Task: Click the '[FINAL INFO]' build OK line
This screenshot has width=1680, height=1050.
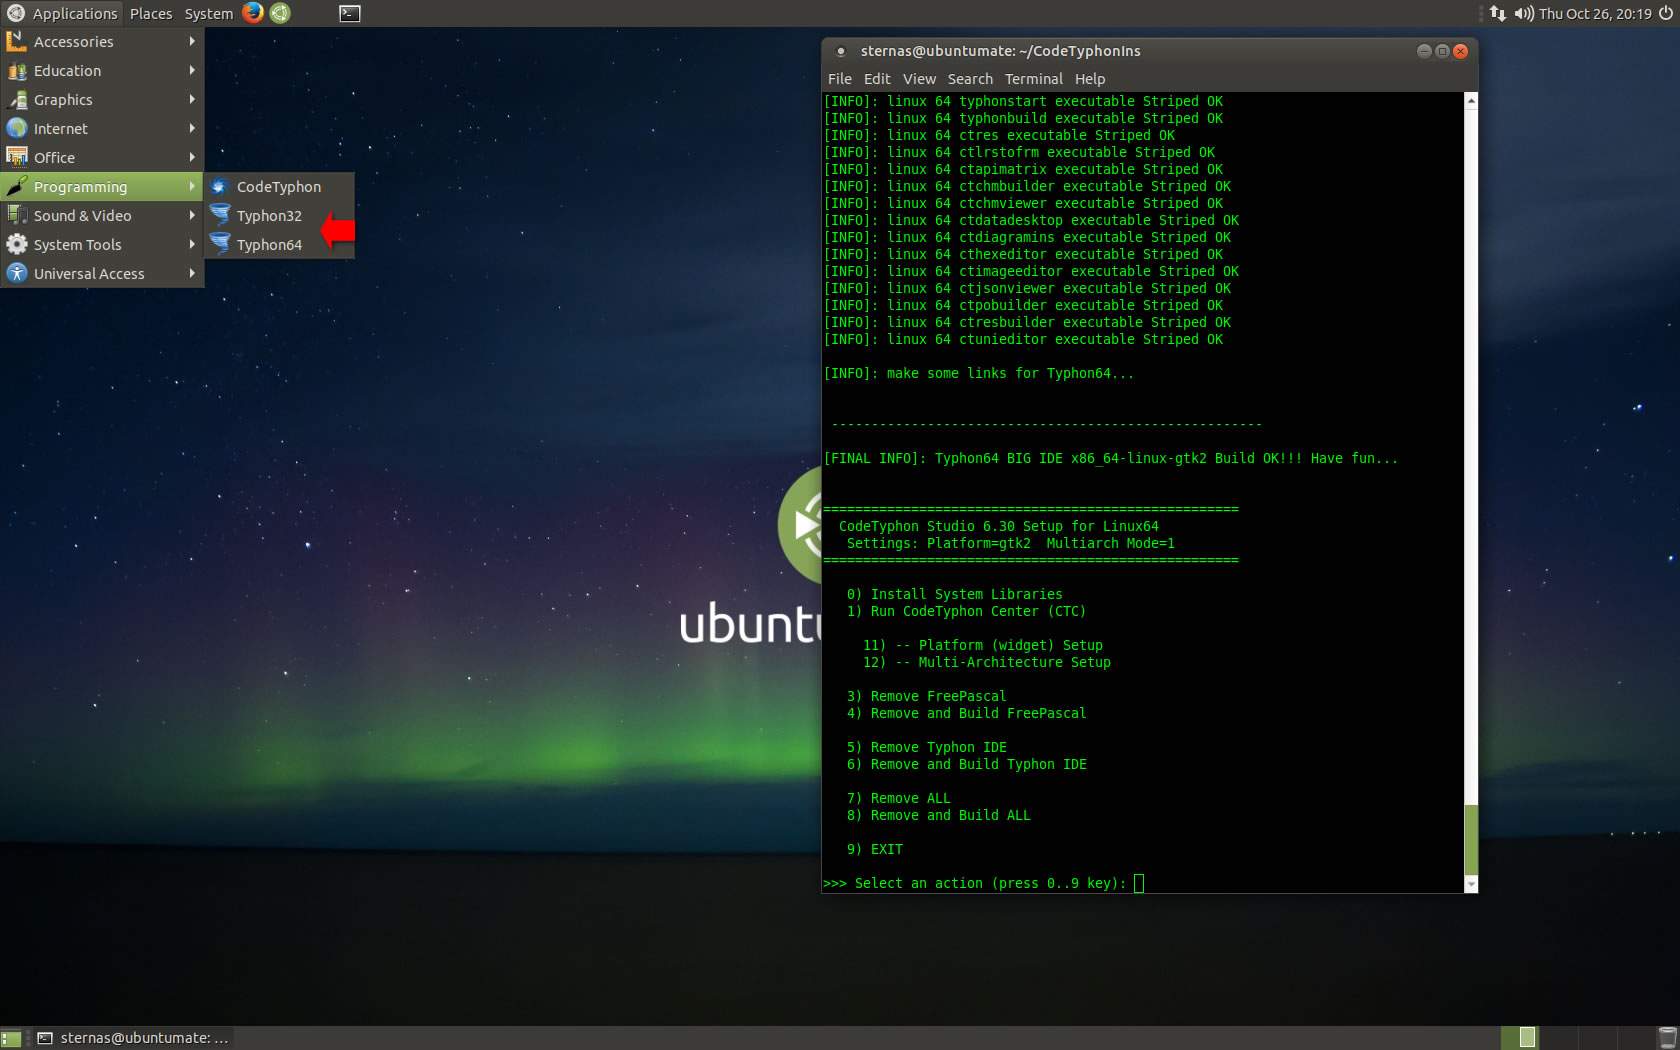Action: 1110,458
